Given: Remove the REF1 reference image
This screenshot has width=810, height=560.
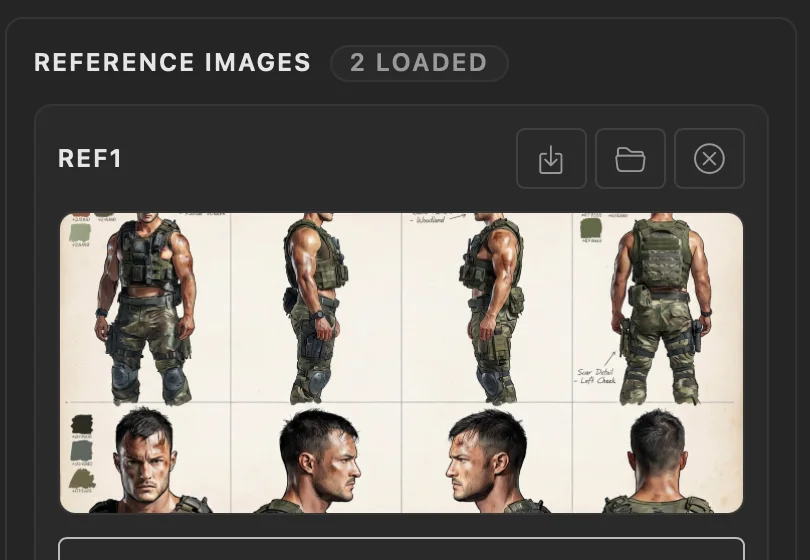Looking at the screenshot, I should point(709,159).
